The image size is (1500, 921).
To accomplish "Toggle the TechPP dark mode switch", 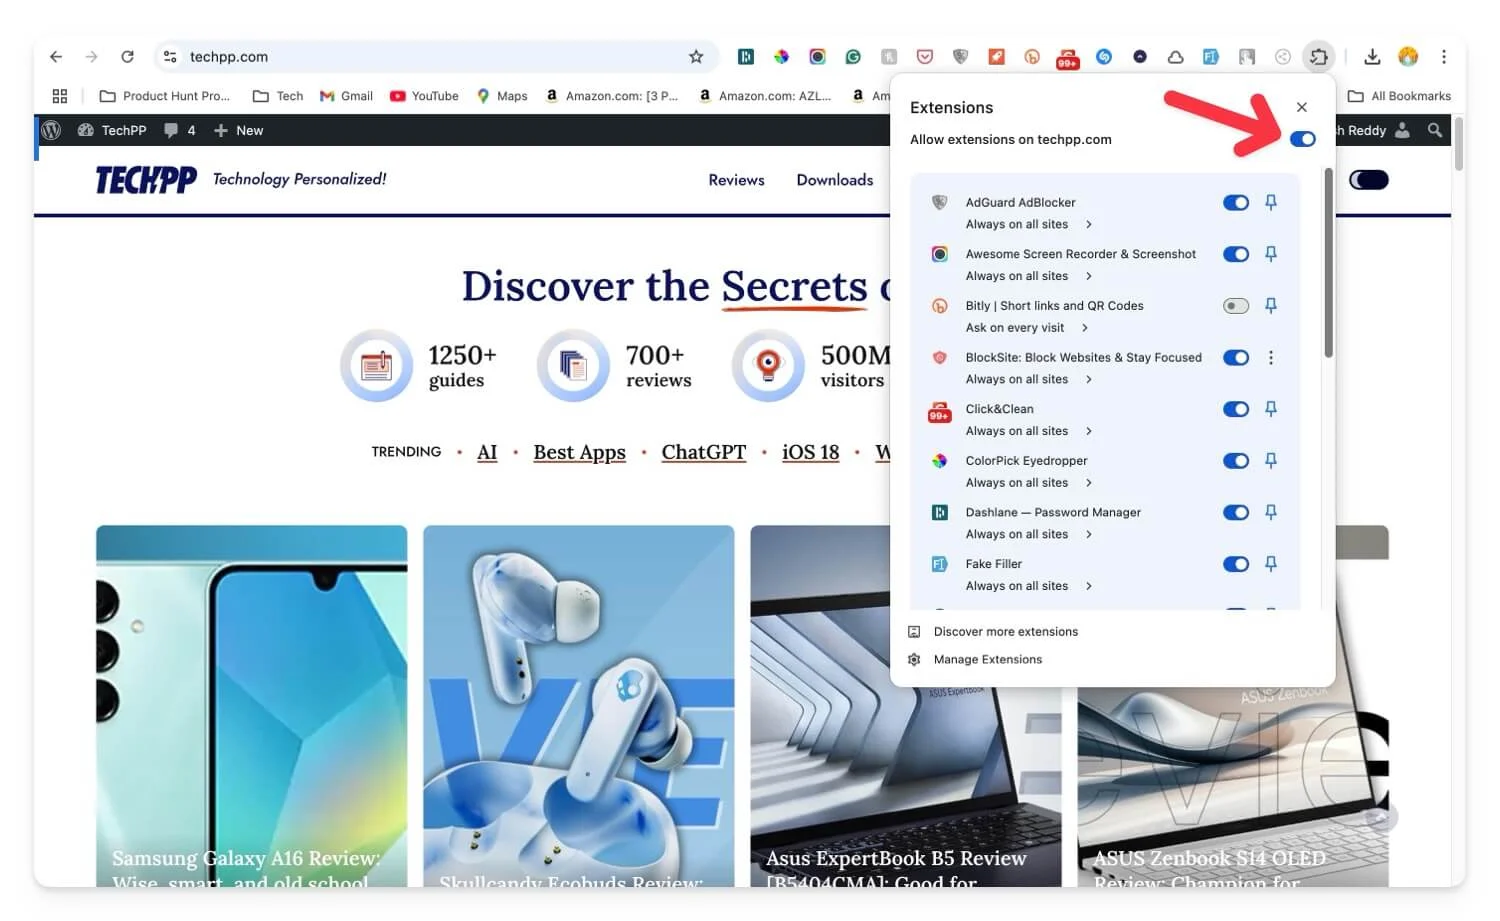I will coord(1369,180).
